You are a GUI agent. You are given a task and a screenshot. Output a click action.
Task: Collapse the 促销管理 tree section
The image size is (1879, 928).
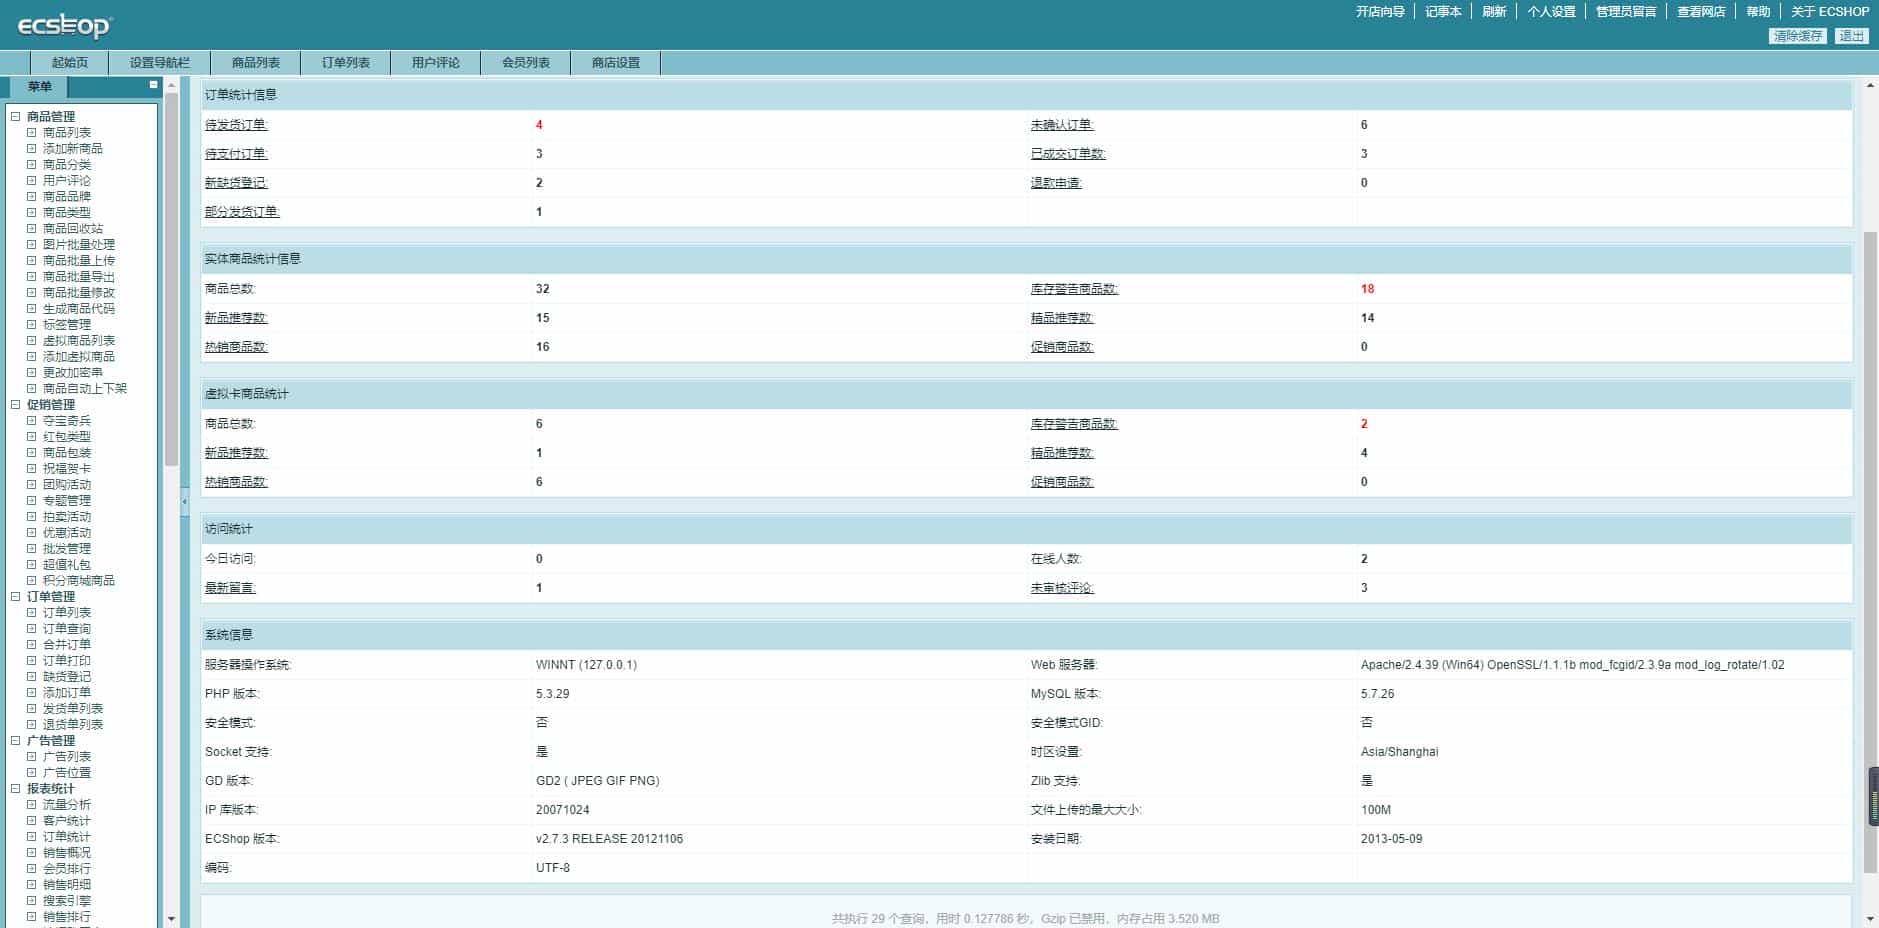[x=15, y=404]
